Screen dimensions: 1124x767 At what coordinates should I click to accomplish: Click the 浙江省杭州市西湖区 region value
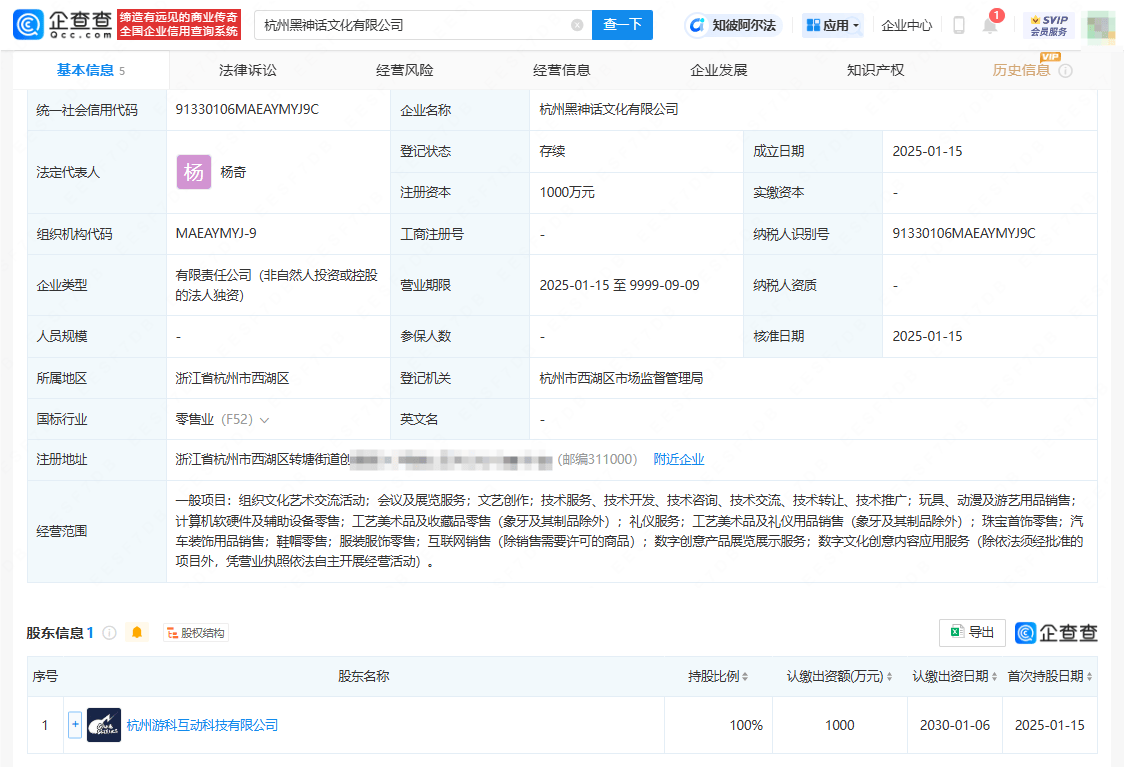click(x=232, y=378)
